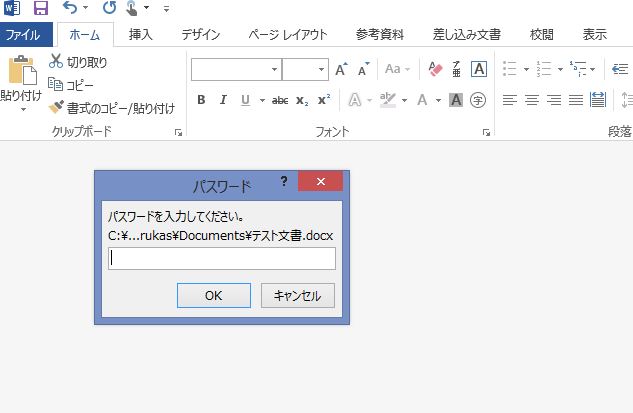Screen dimensions: 633x413
Task: Click キャンセル in password dialog
Action: click(x=298, y=296)
